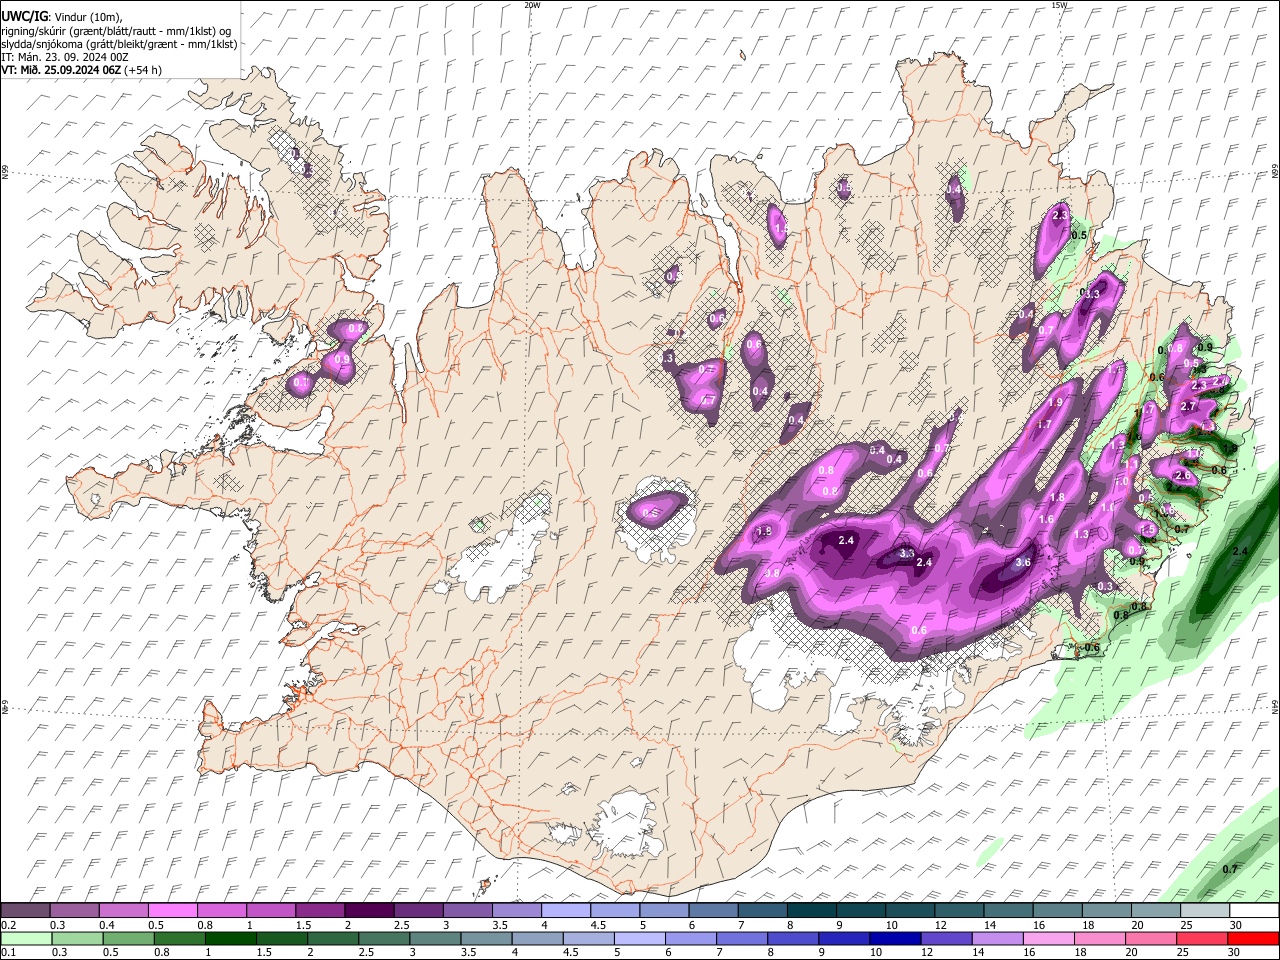Click the '2.7' snowfall value on the map

(1188, 407)
